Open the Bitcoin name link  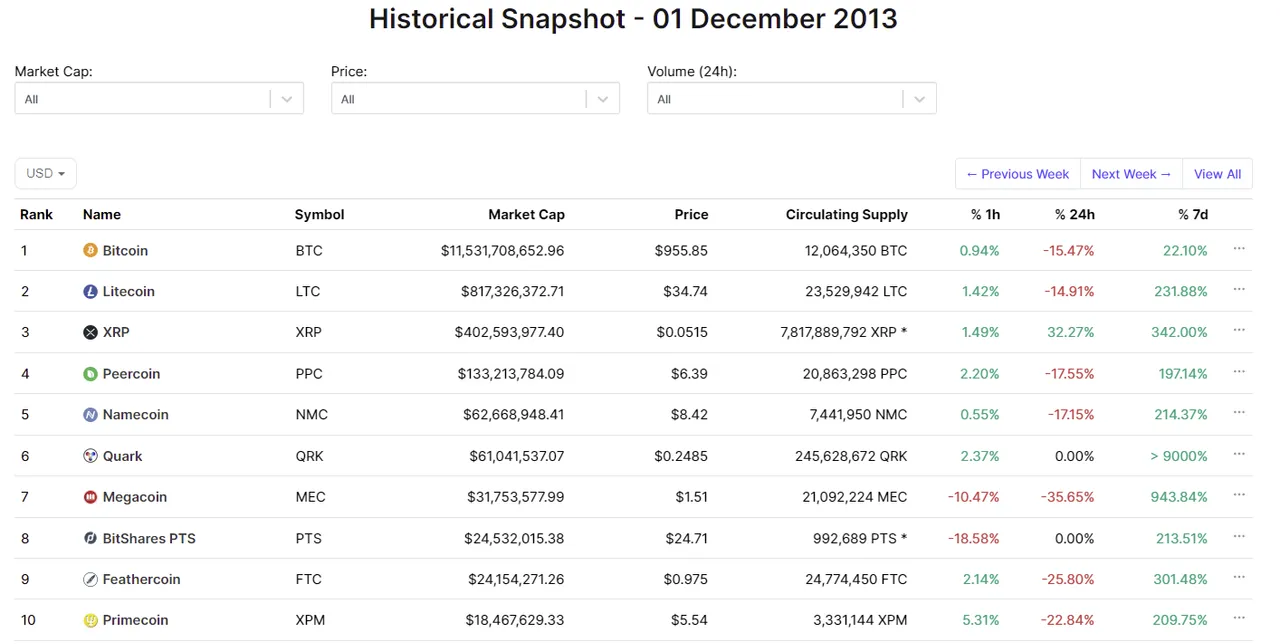[125, 251]
